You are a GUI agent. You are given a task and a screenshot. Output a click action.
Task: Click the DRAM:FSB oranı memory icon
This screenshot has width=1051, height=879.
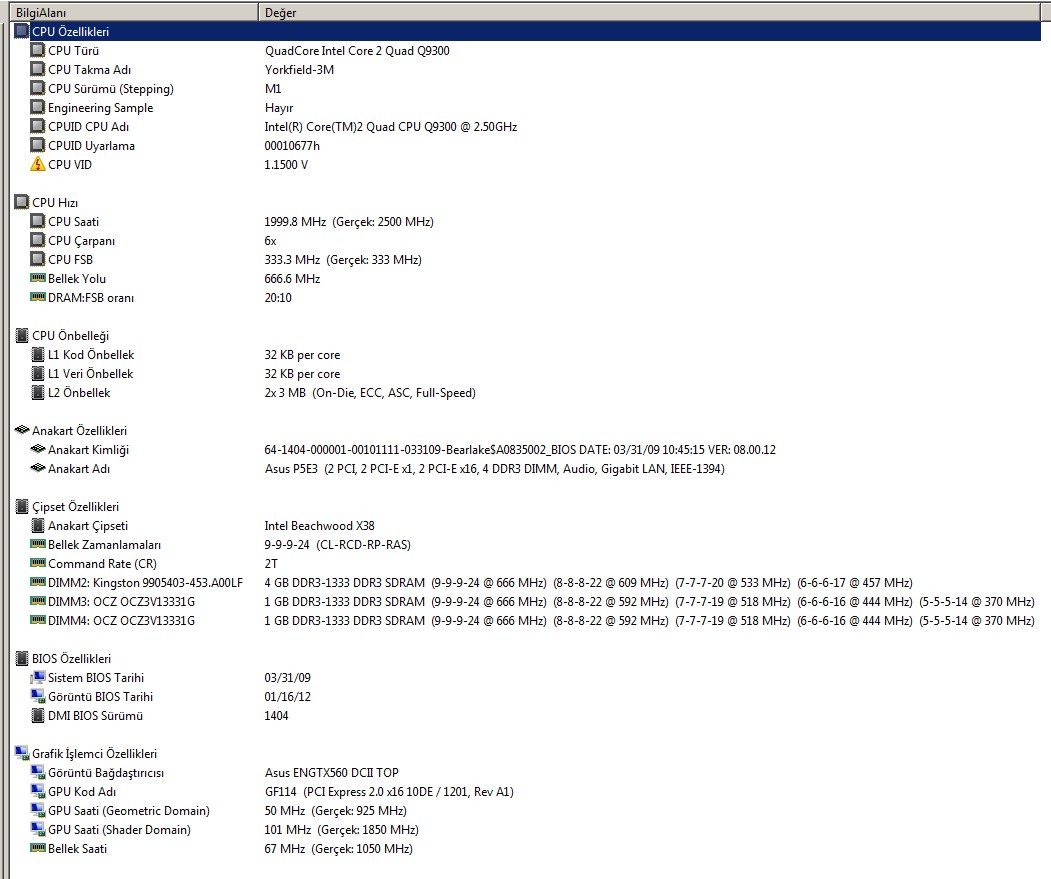tap(38, 297)
